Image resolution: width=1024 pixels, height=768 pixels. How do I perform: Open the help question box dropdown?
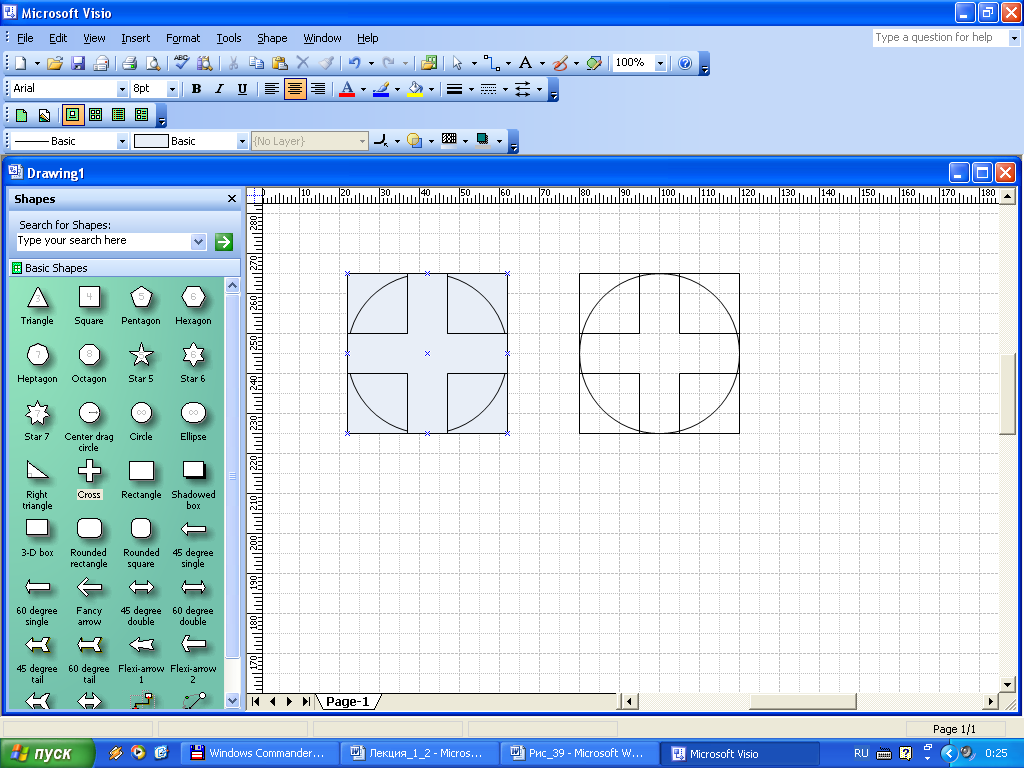point(1014,38)
